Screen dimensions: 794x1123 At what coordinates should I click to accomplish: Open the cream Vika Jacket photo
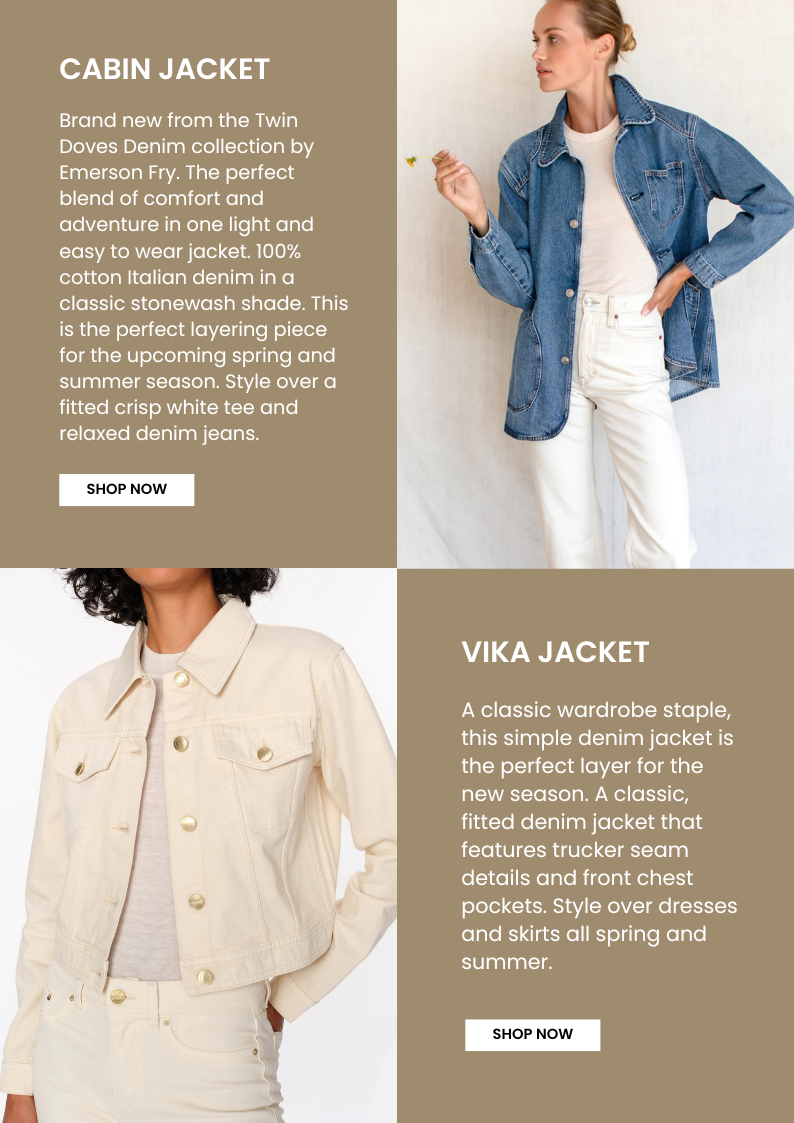point(198,846)
